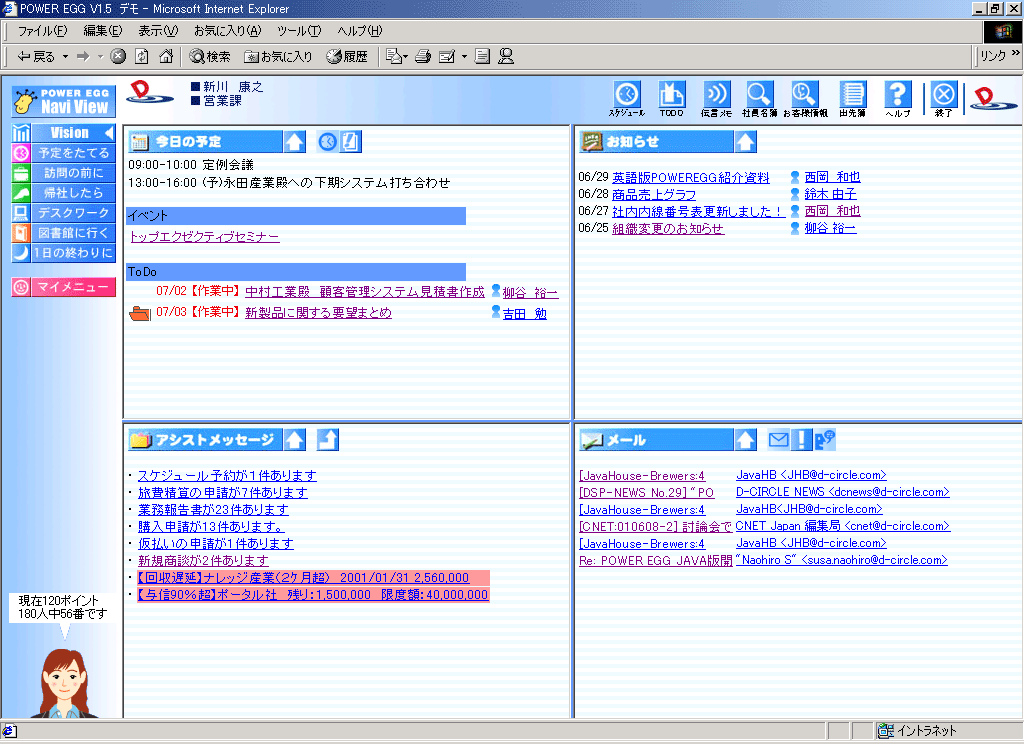Open 組織変更のお知らせ notice link
1024x744 pixels.
click(x=668, y=229)
